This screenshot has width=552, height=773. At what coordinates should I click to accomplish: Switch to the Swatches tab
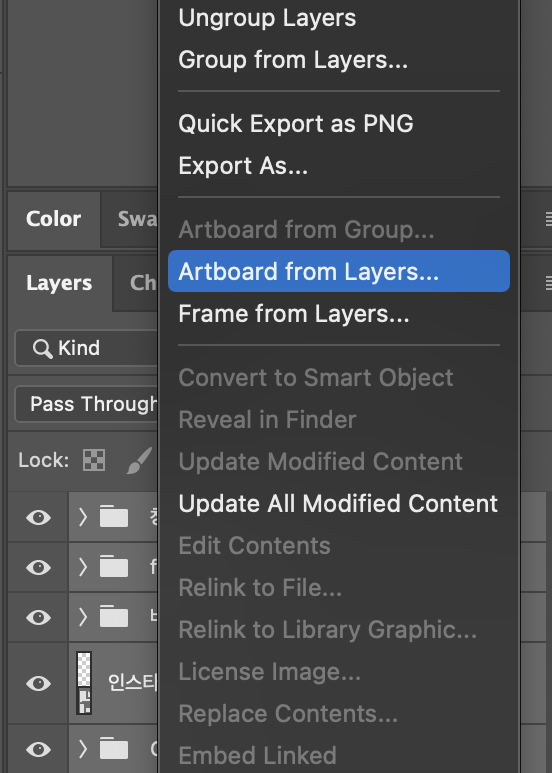point(138,219)
